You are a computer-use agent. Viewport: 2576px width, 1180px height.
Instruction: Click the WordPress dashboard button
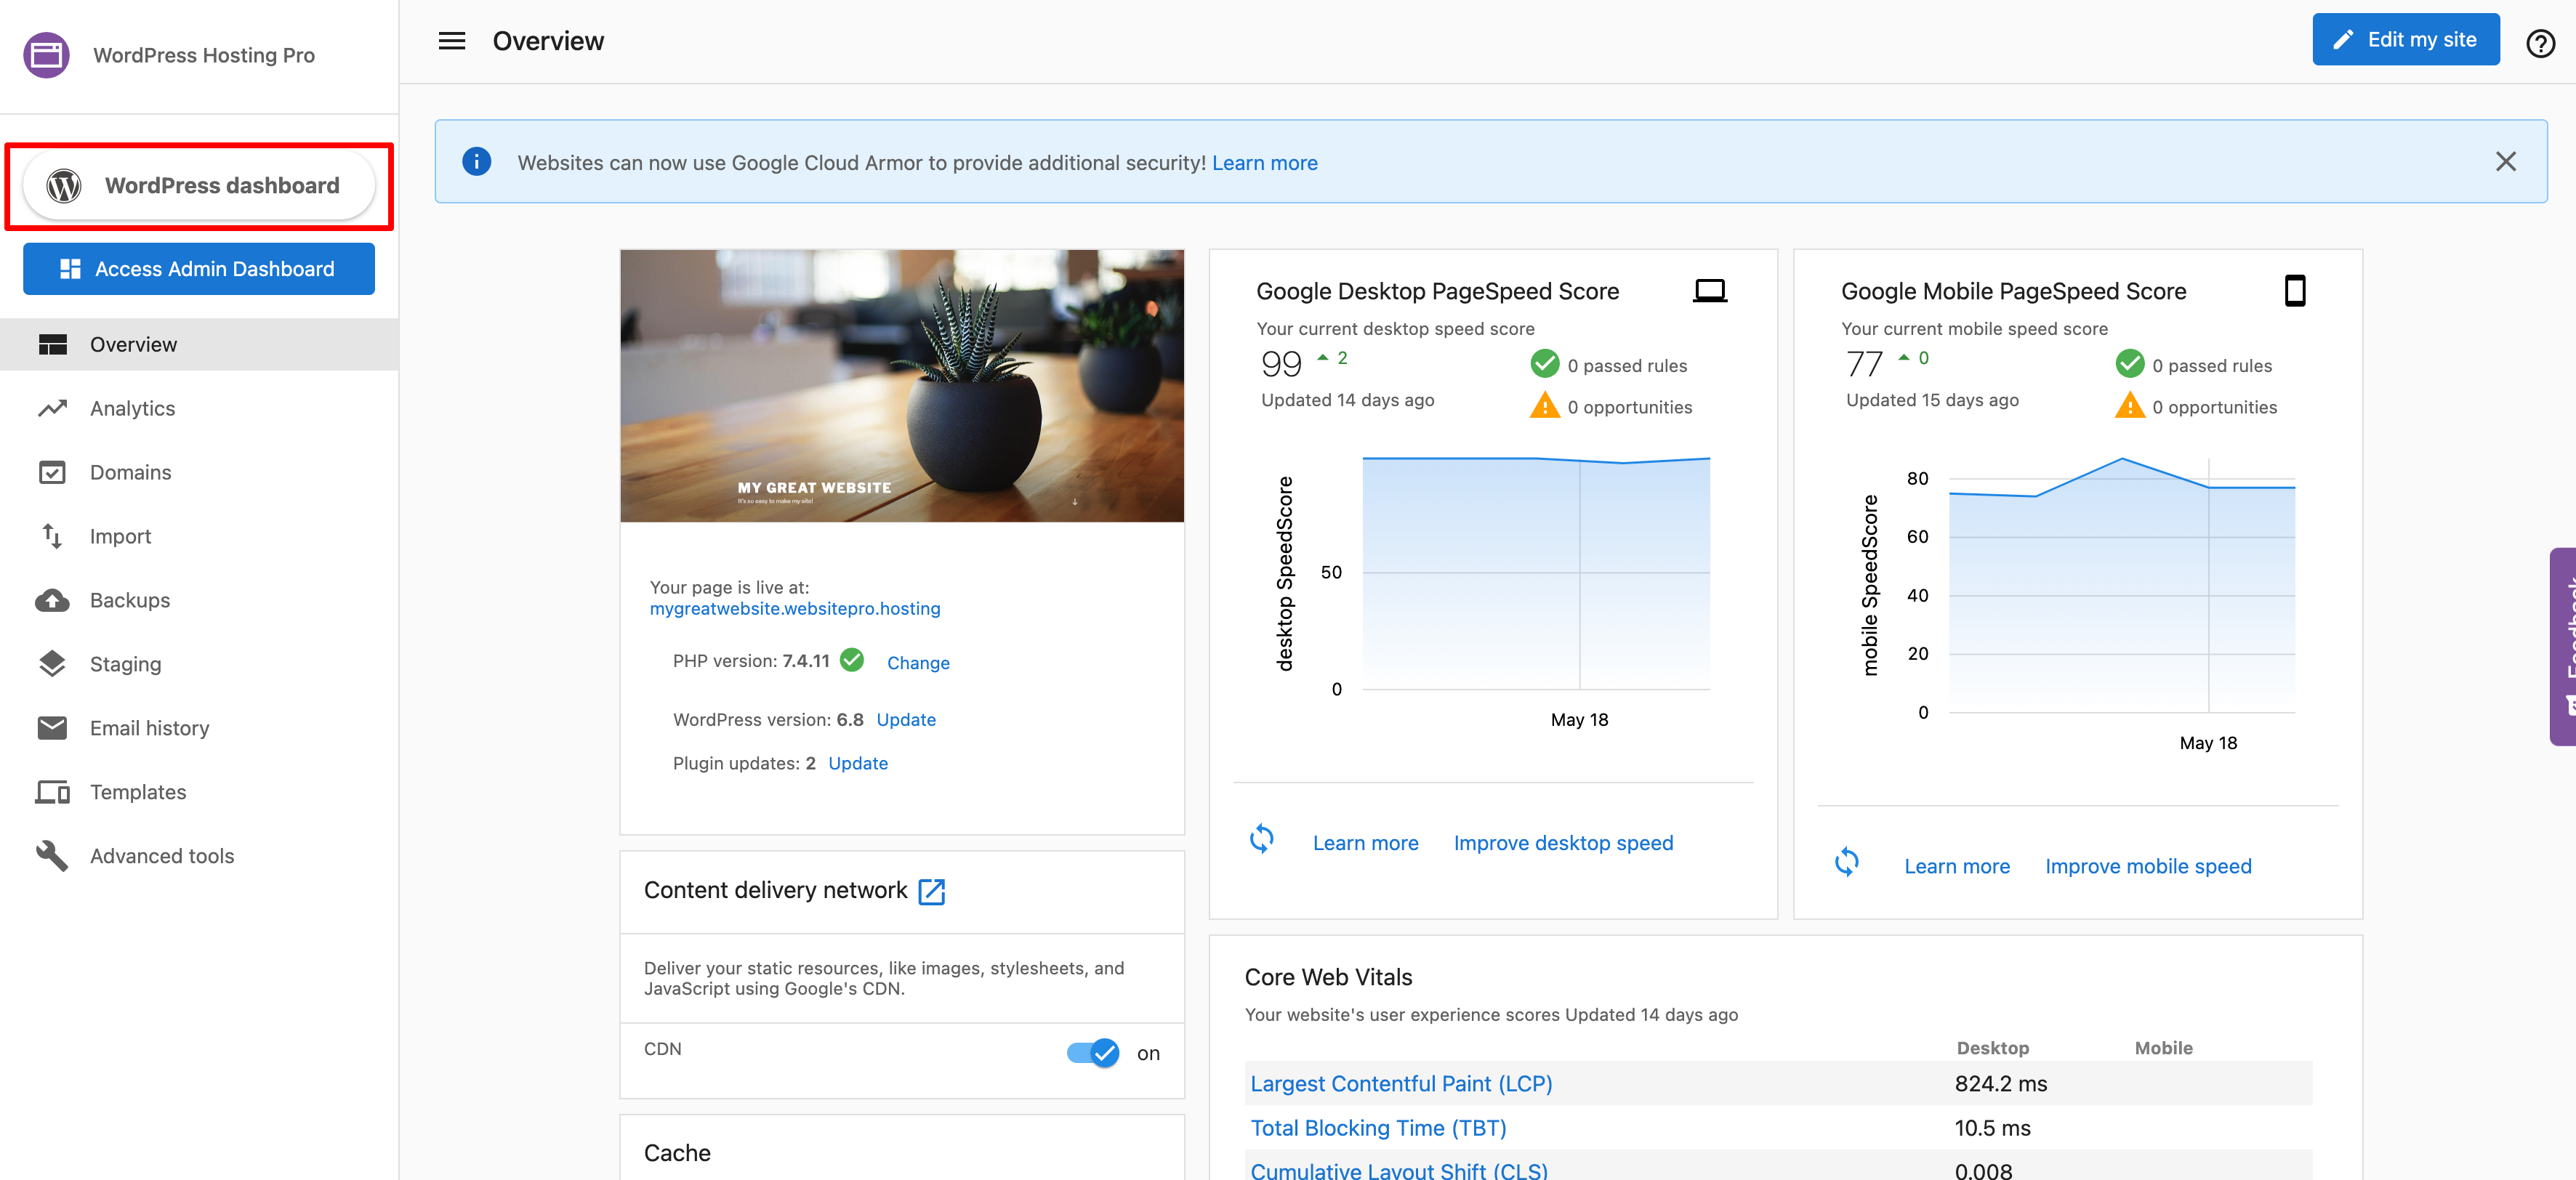tap(199, 186)
